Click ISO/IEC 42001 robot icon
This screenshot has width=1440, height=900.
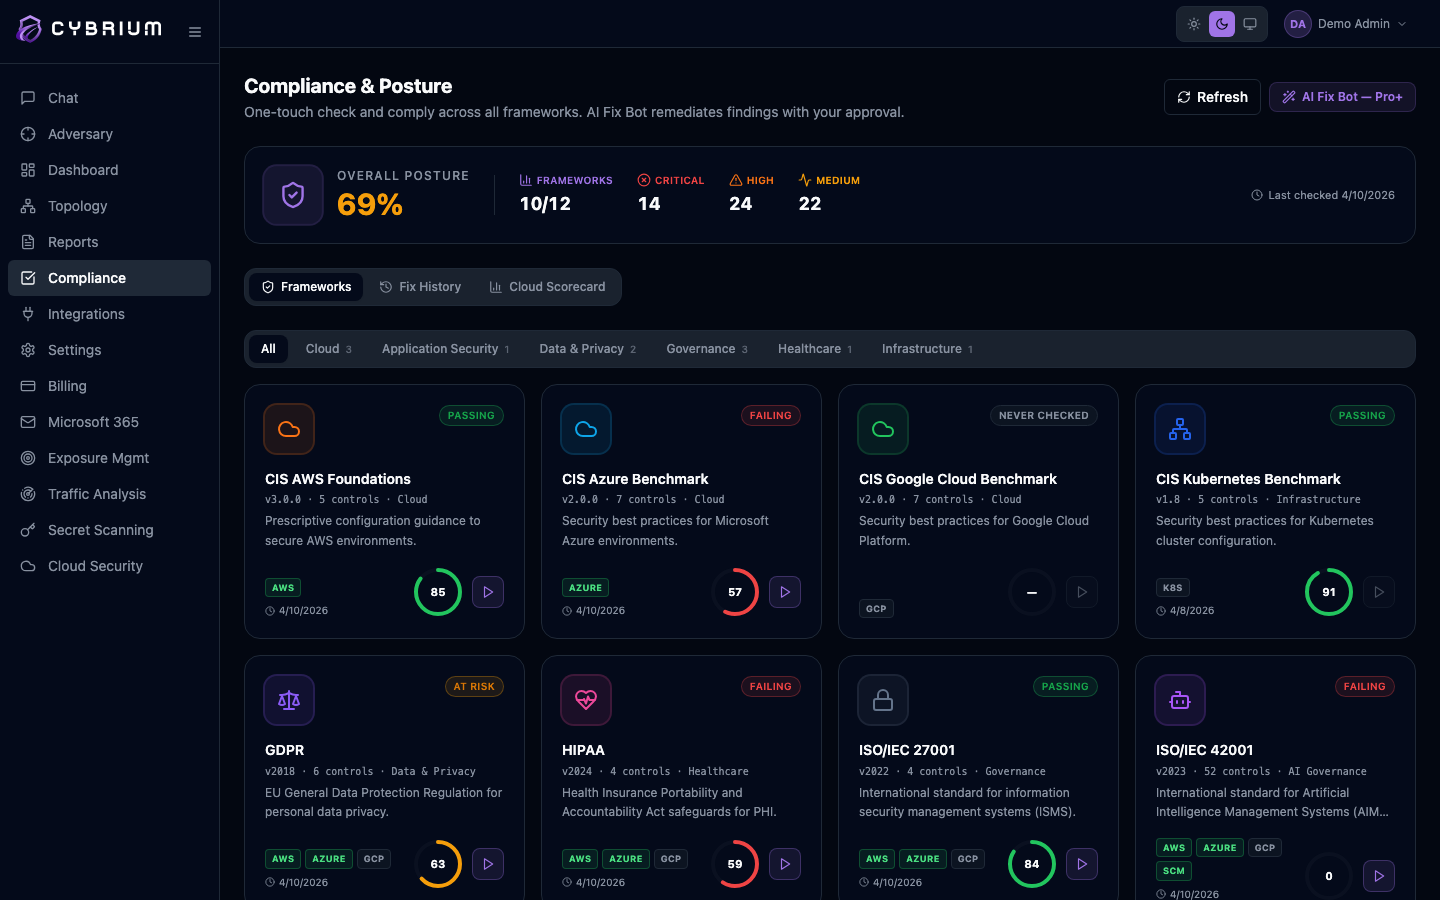tap(1180, 700)
